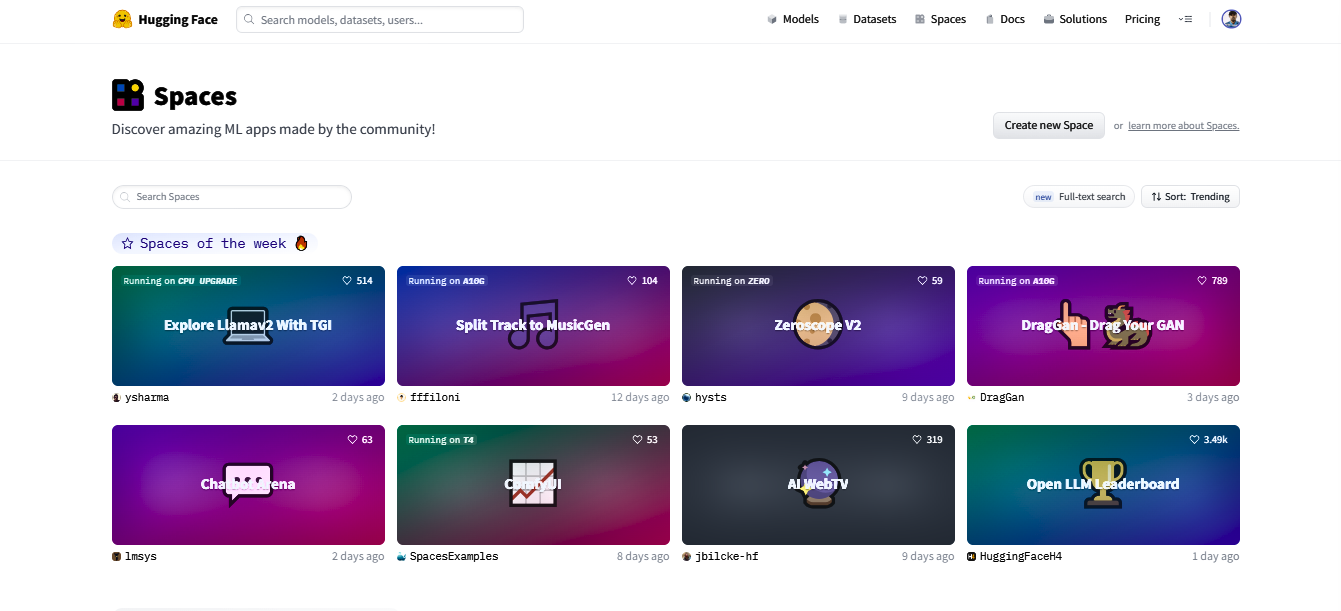The height and width of the screenshot is (611, 1341).
Task: Click the jbilcke-hf author name
Action: coord(727,557)
